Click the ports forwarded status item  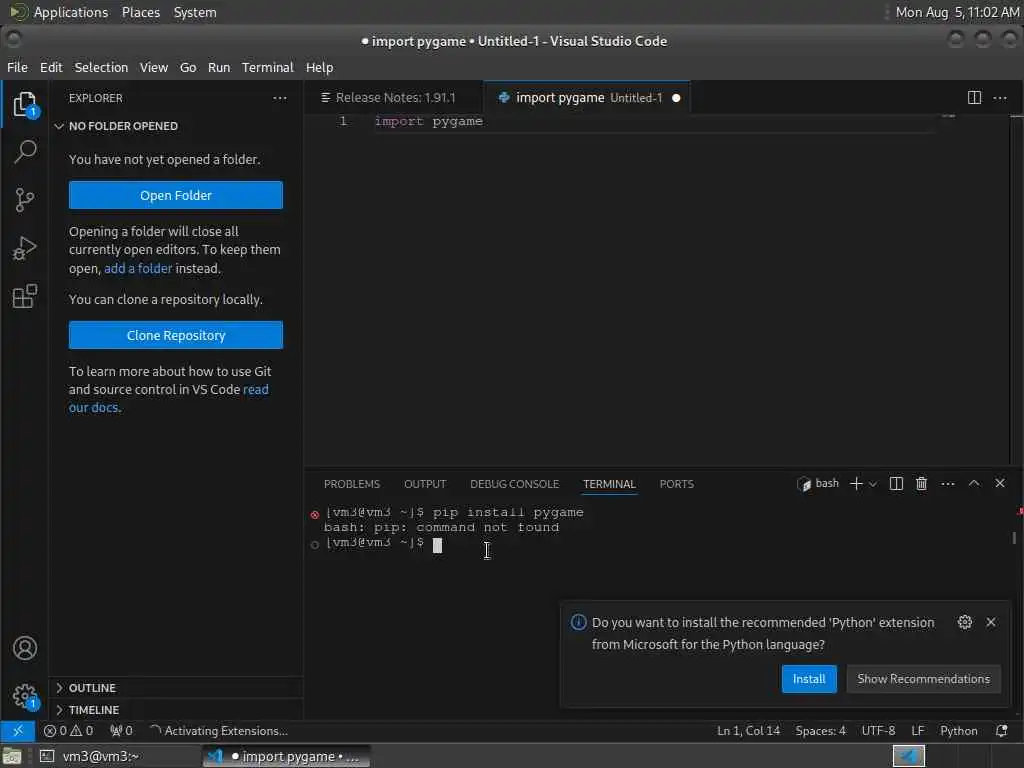[121, 731]
